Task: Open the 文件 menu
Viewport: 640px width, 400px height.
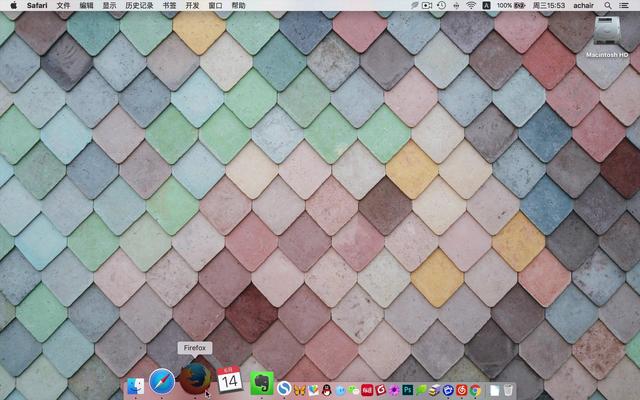Action: coord(63,5)
